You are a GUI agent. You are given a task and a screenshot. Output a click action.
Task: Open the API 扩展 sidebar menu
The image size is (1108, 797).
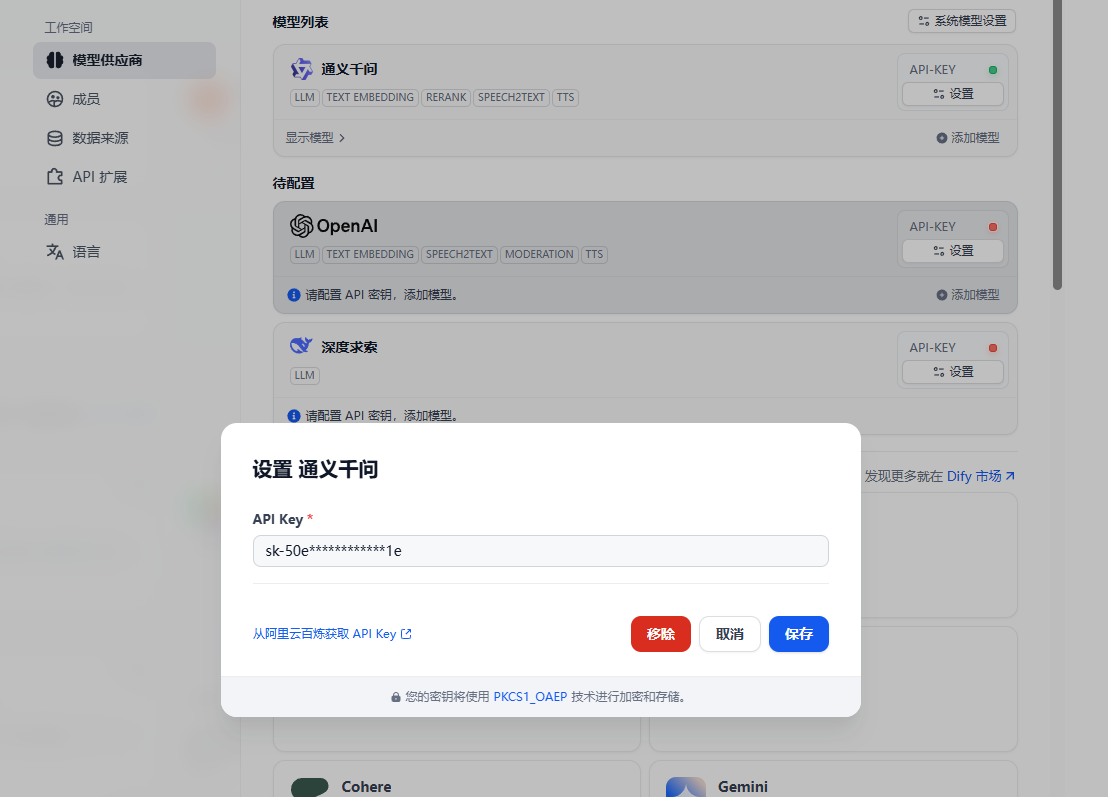pyautogui.click(x=124, y=177)
